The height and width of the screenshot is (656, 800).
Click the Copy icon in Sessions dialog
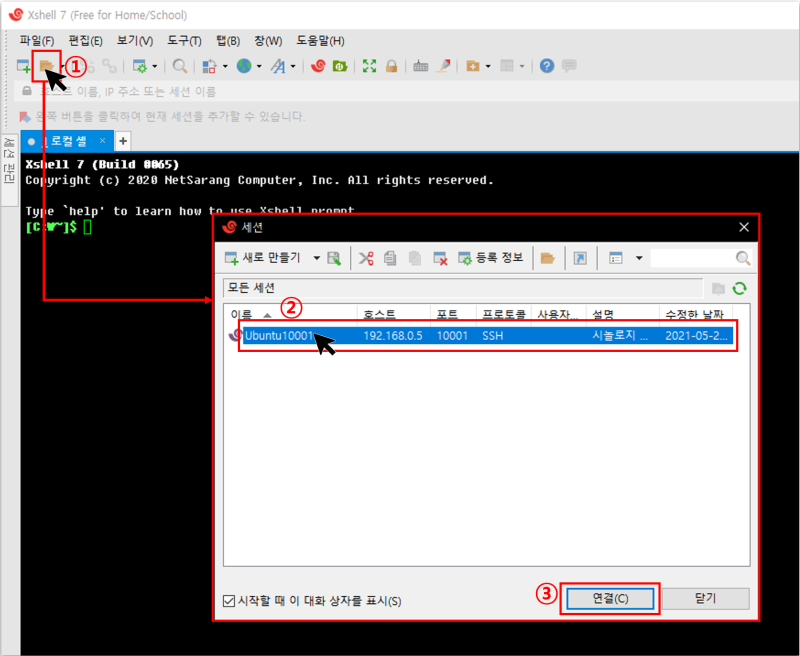(390, 258)
